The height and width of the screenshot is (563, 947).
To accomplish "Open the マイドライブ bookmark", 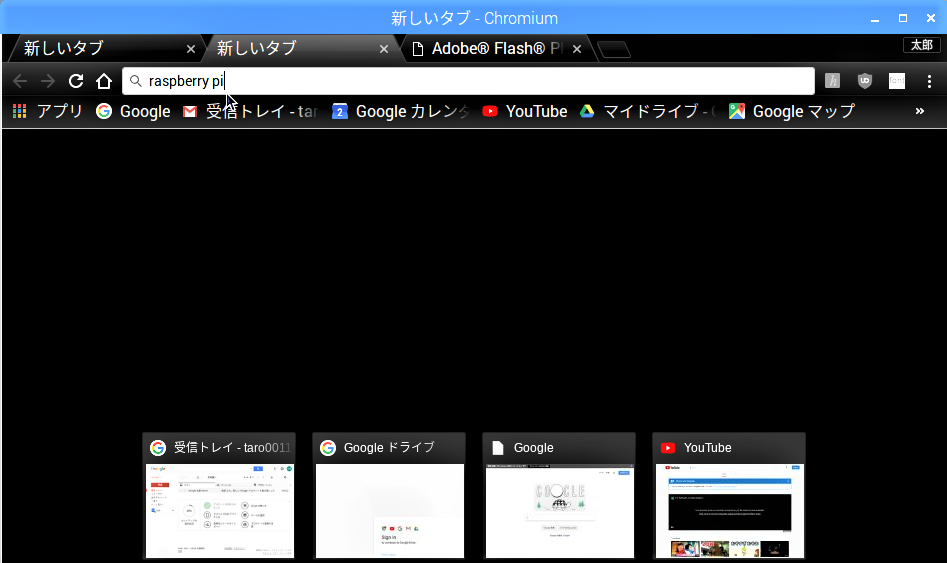I will click(x=648, y=111).
